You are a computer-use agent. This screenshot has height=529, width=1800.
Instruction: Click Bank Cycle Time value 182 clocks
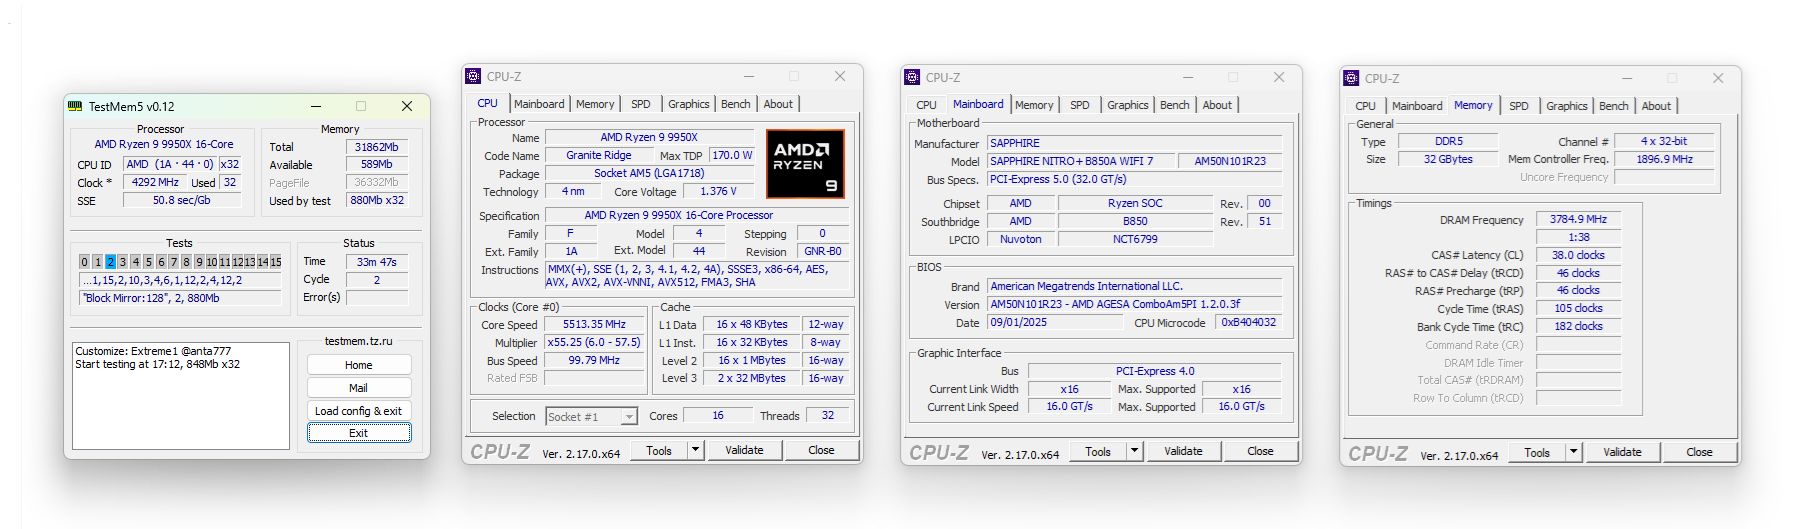[x=1578, y=326]
